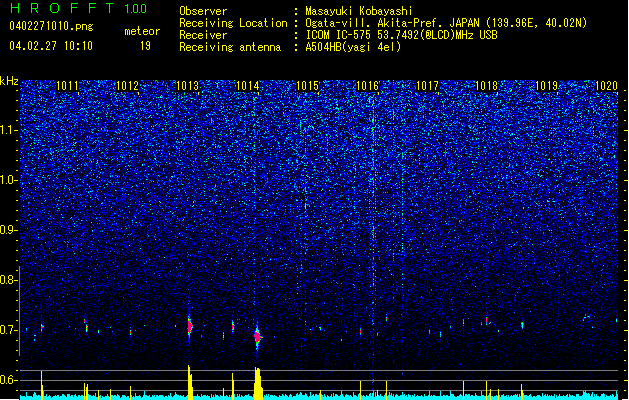Click the 1011 time axis label
This screenshot has height=400, width=629.
pos(67,86)
